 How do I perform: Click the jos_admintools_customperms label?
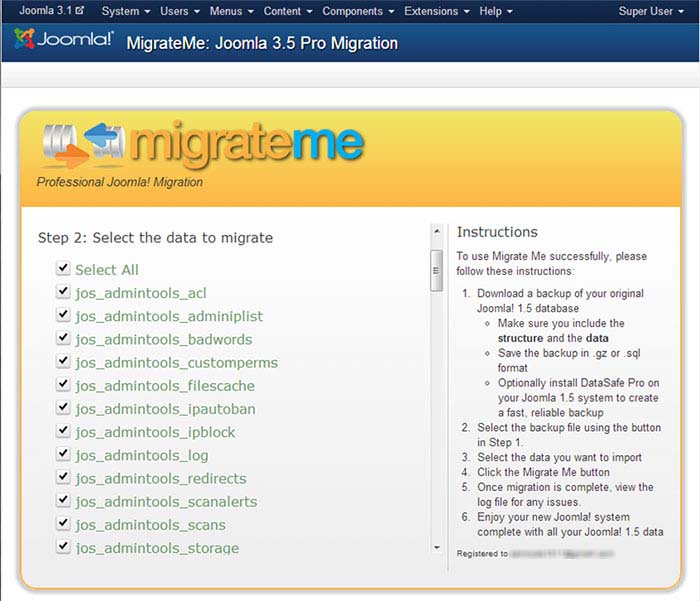[176, 363]
